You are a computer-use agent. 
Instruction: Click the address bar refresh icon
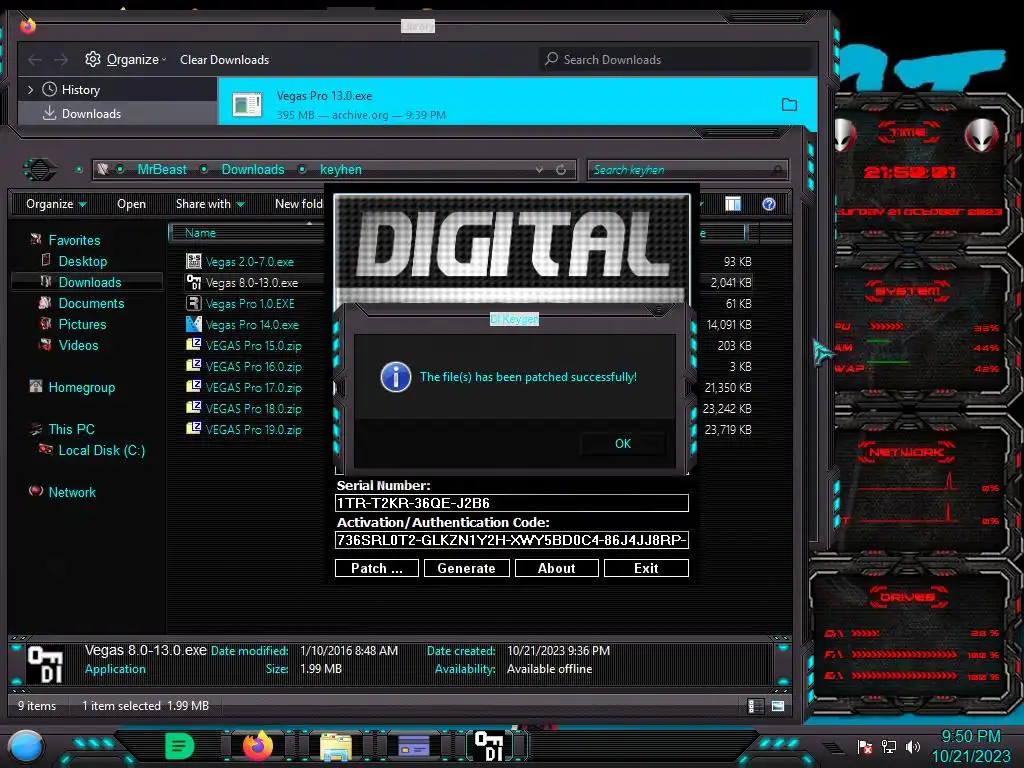[561, 170]
